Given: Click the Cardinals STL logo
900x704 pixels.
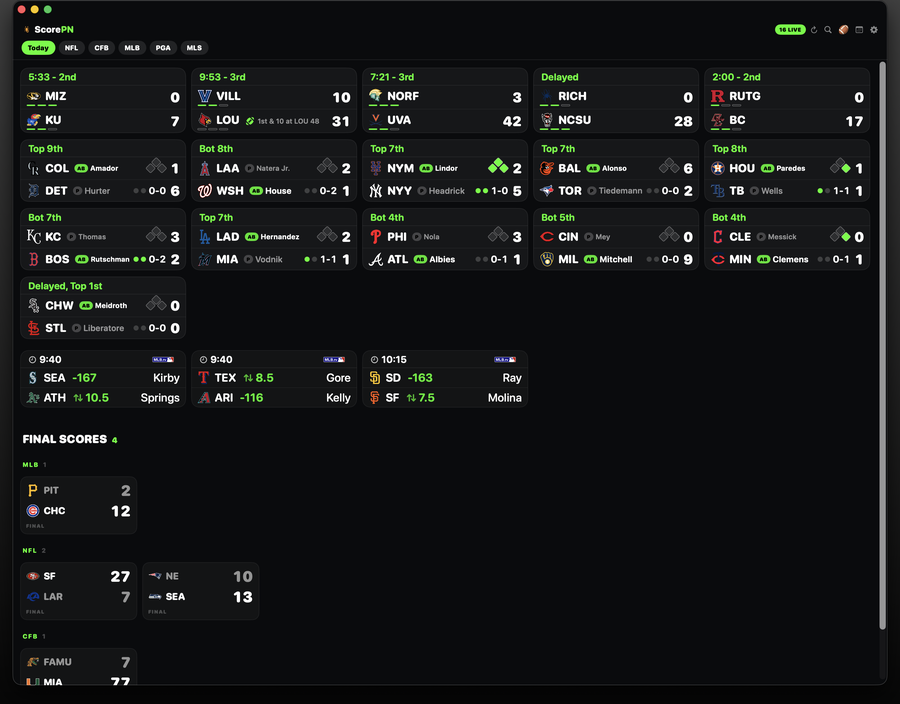Looking at the screenshot, I should (x=33, y=328).
